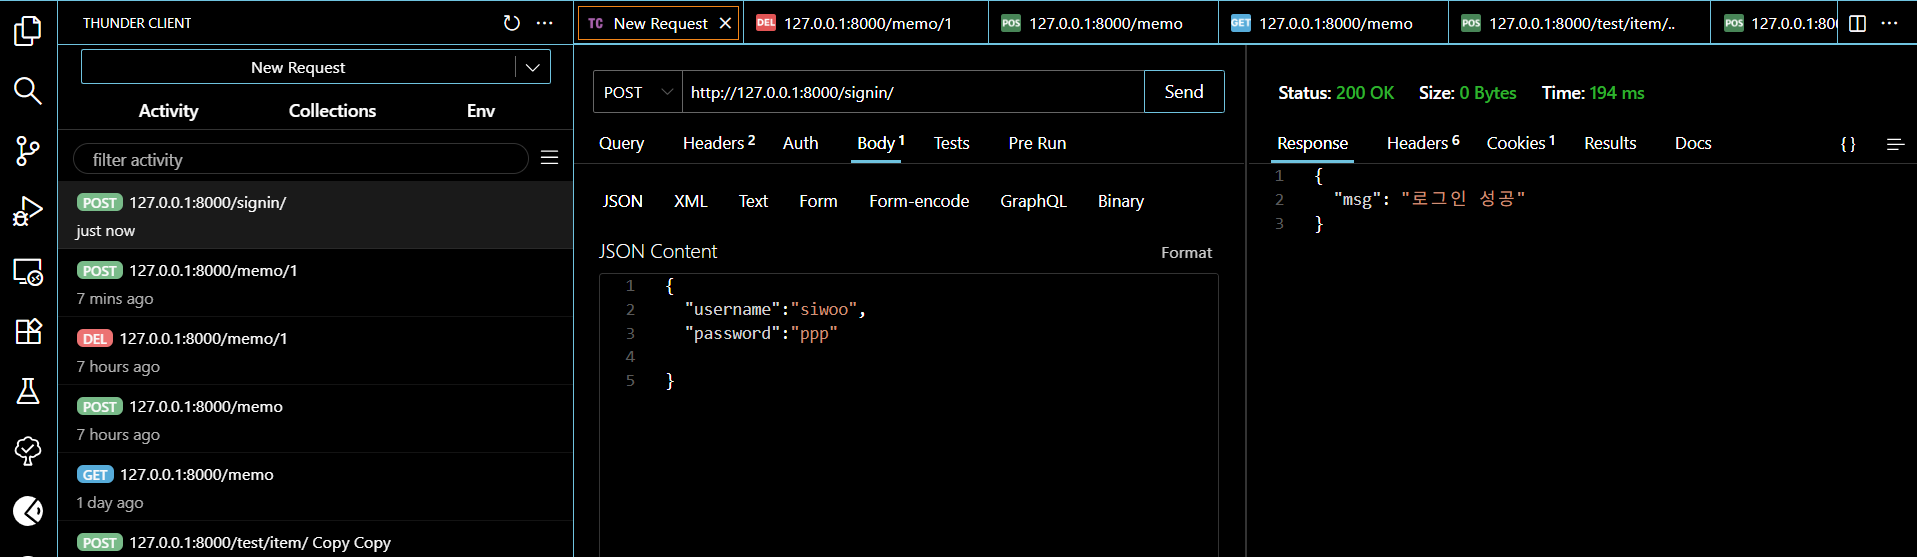Open the response Headers tab
This screenshot has height=557, width=1917.
[x=1423, y=143]
